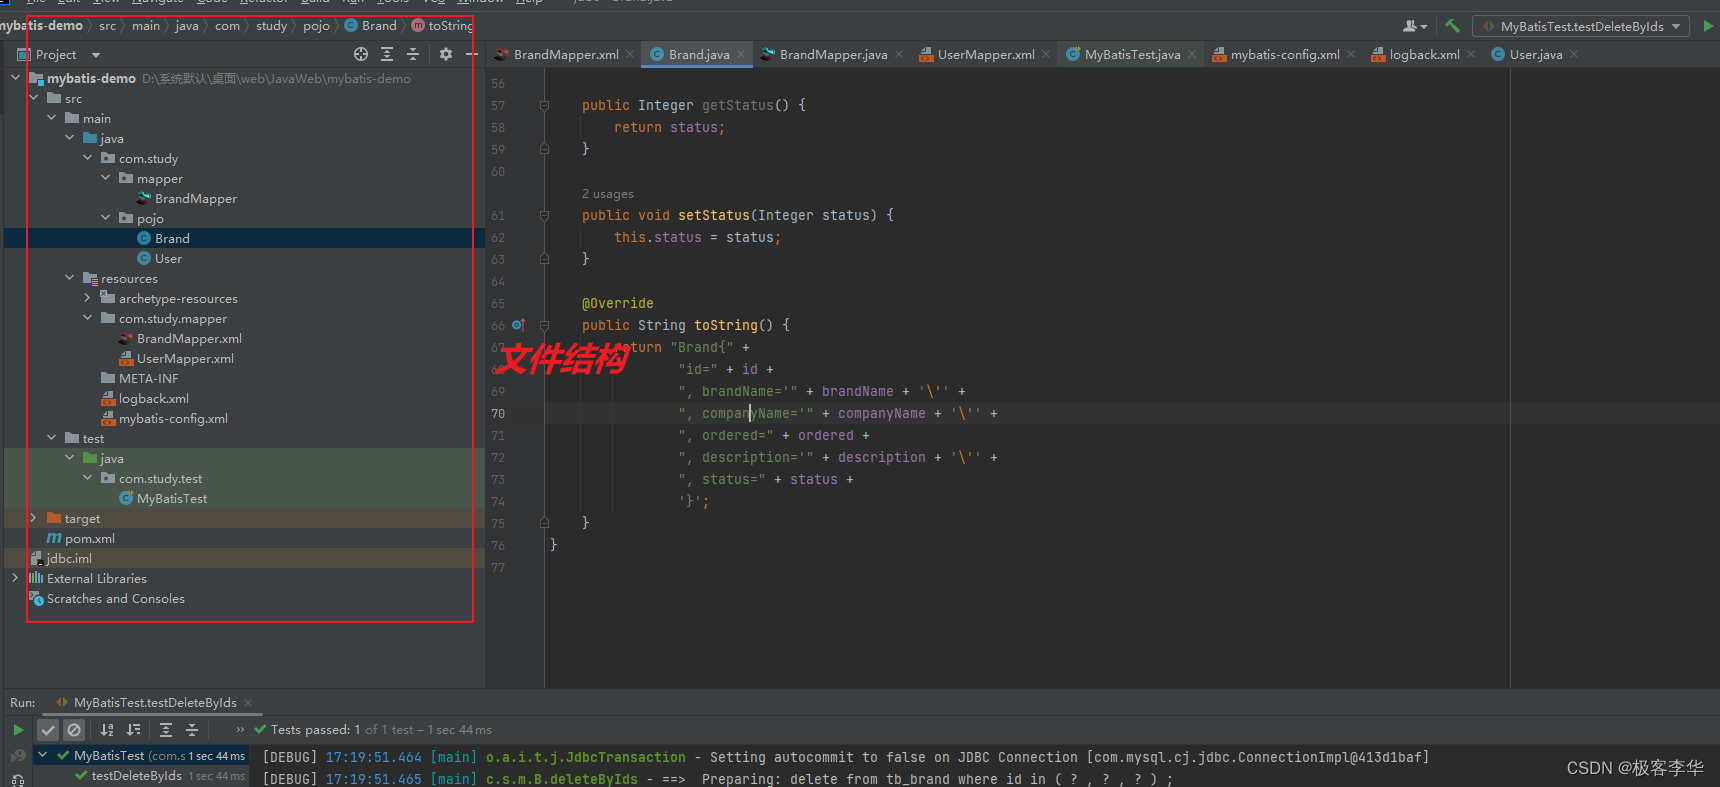Image resolution: width=1720 pixels, height=787 pixels.
Task: Collapse the resources folder
Action: coord(69,277)
